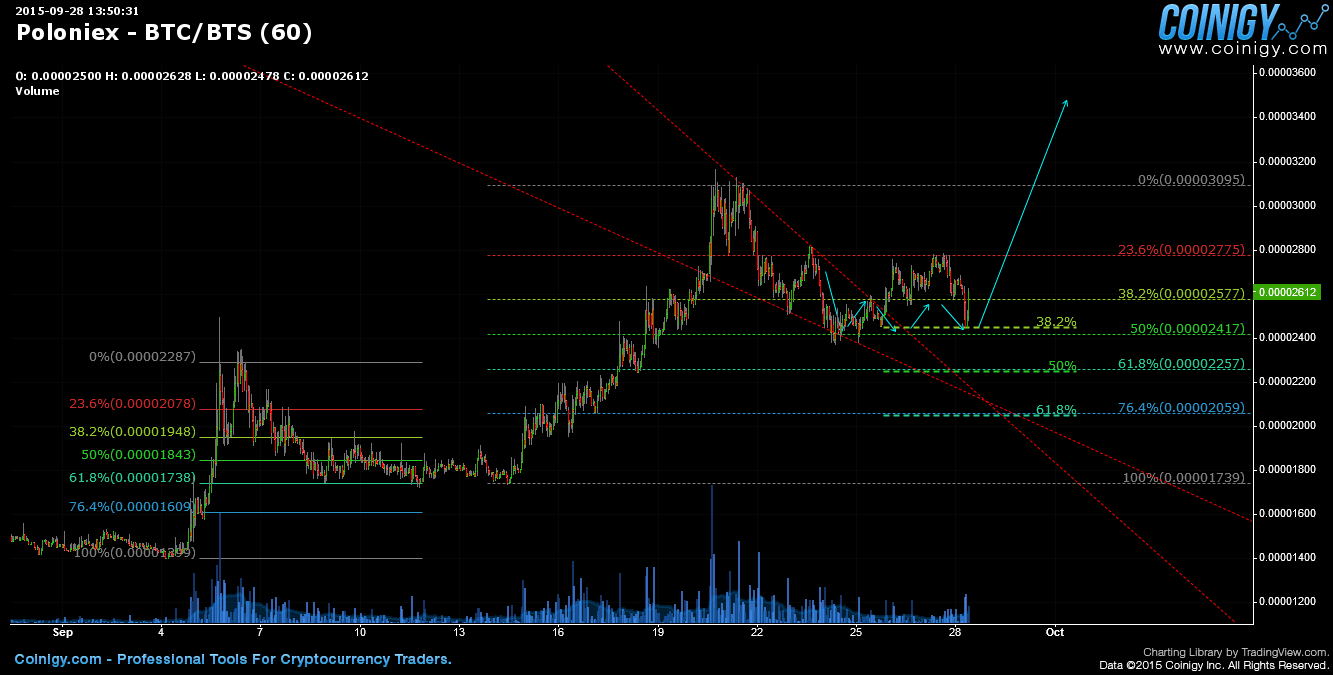Open the Coinigy.com Professional Tools footer link
1333x675 pixels.
233,660
